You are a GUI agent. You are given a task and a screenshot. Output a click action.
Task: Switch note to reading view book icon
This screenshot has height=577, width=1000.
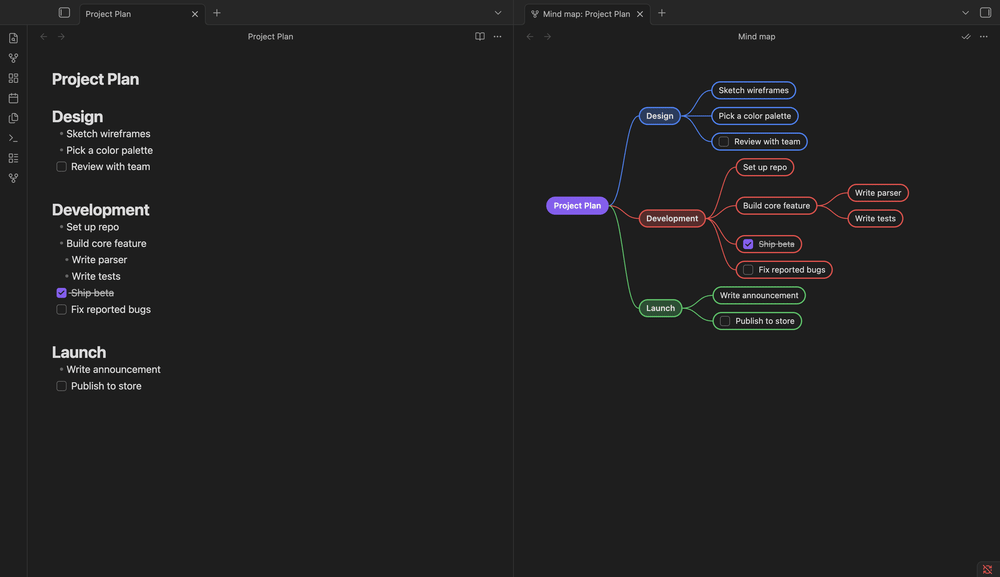click(480, 36)
